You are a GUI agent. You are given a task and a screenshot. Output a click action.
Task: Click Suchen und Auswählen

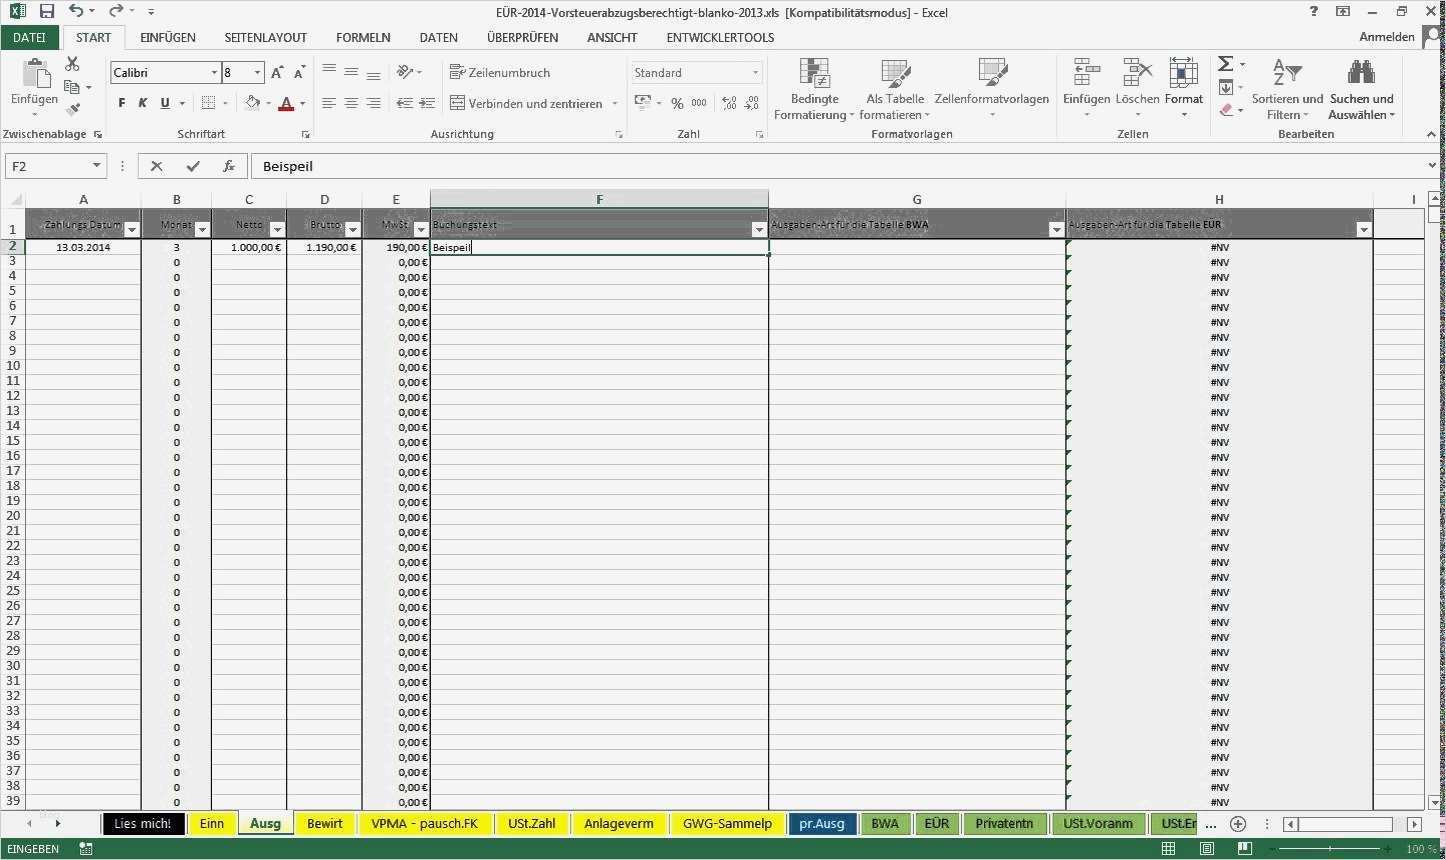pyautogui.click(x=1361, y=89)
